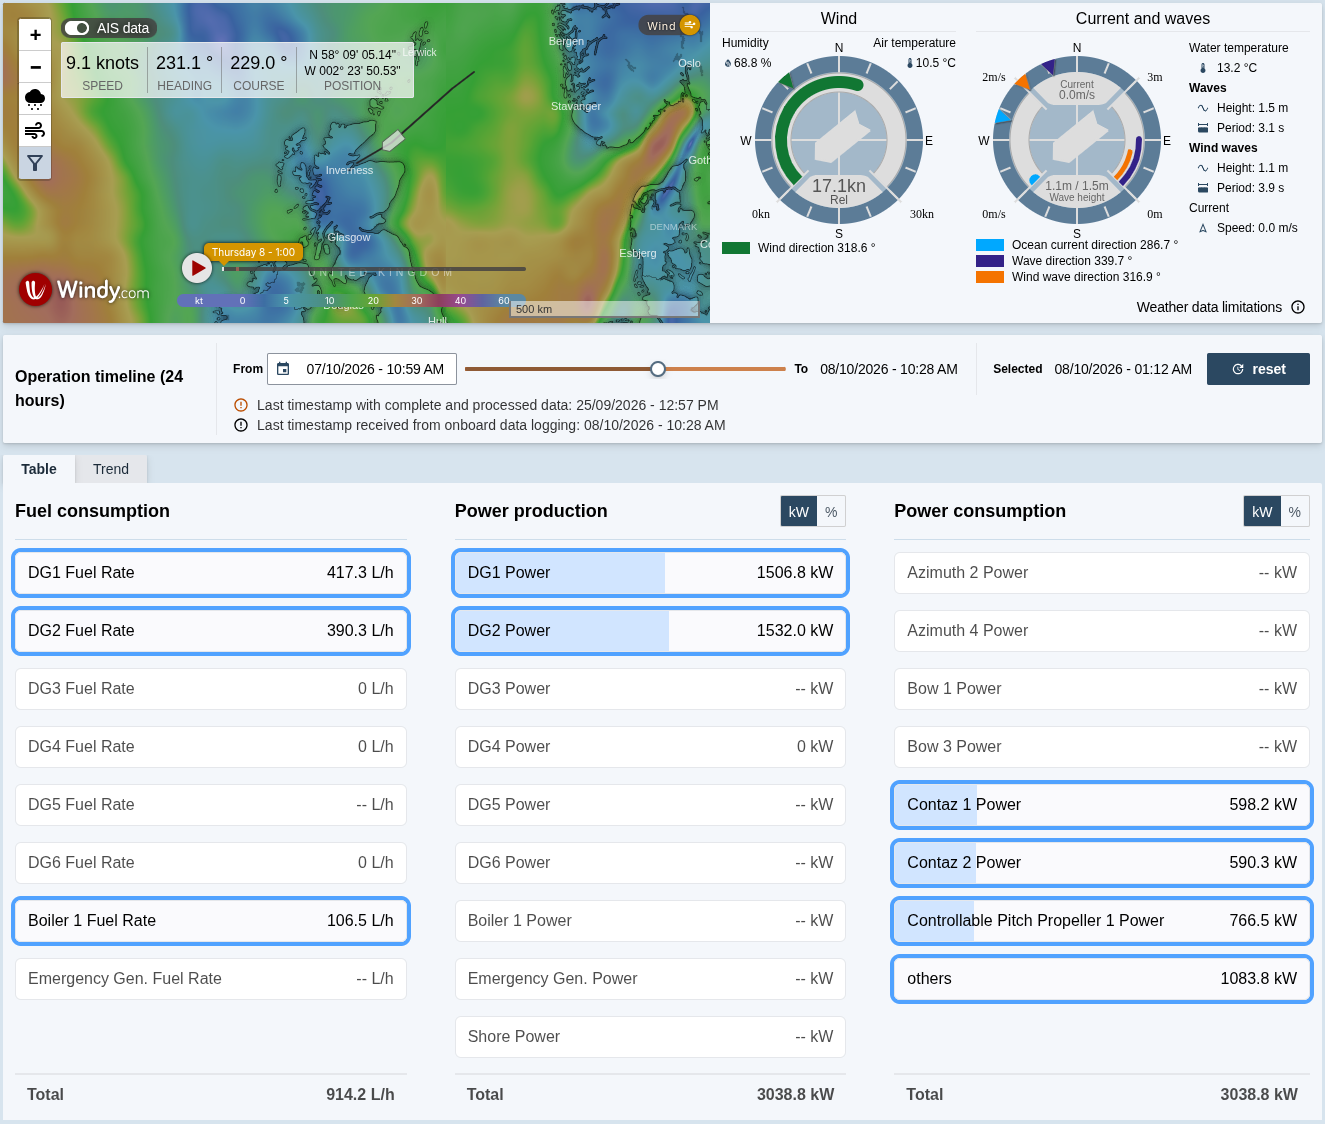Switch Power production to percent units

click(831, 511)
